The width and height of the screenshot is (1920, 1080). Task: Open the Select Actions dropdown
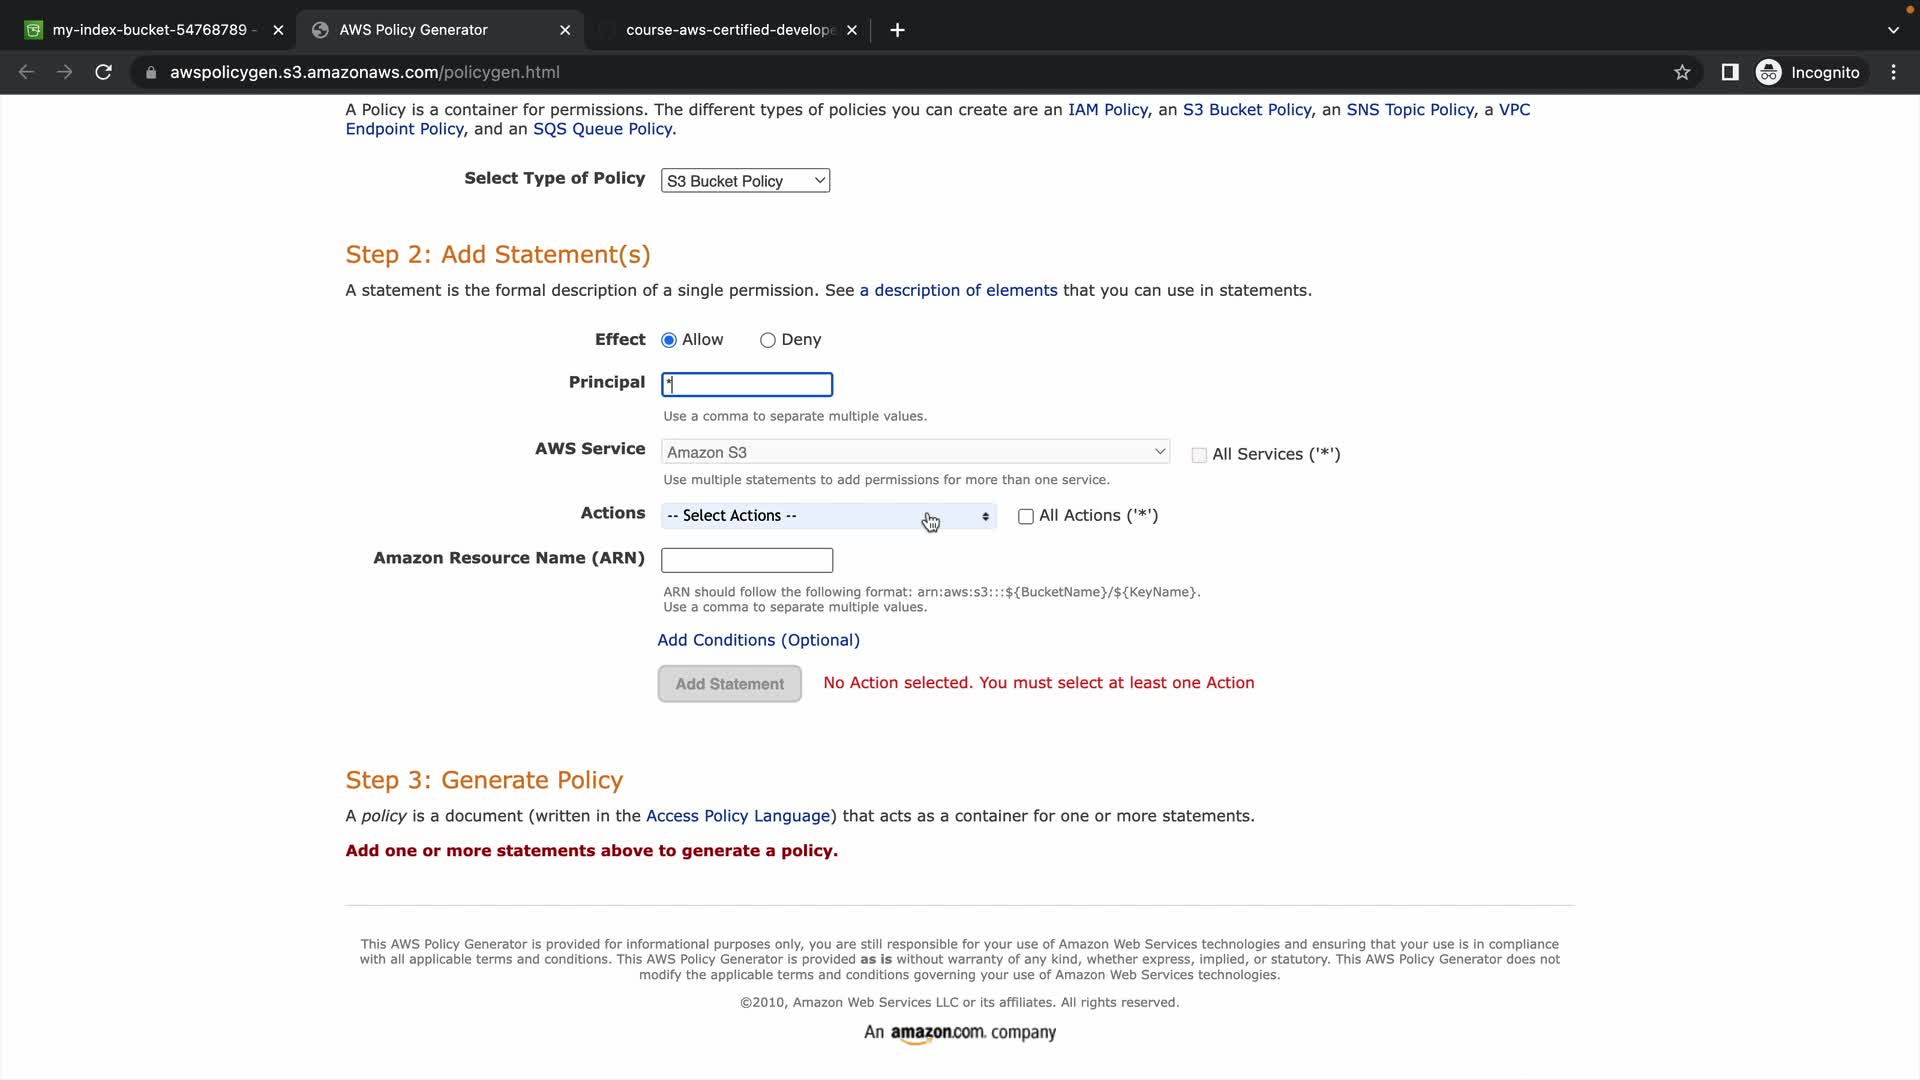[x=828, y=516]
